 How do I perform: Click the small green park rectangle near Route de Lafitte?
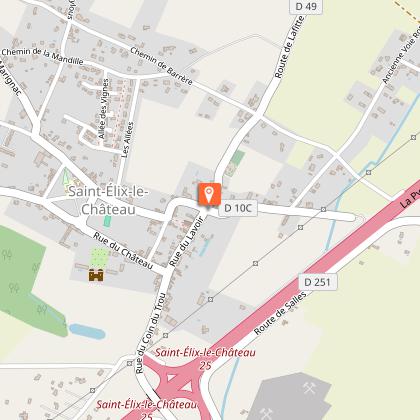pos(238,158)
